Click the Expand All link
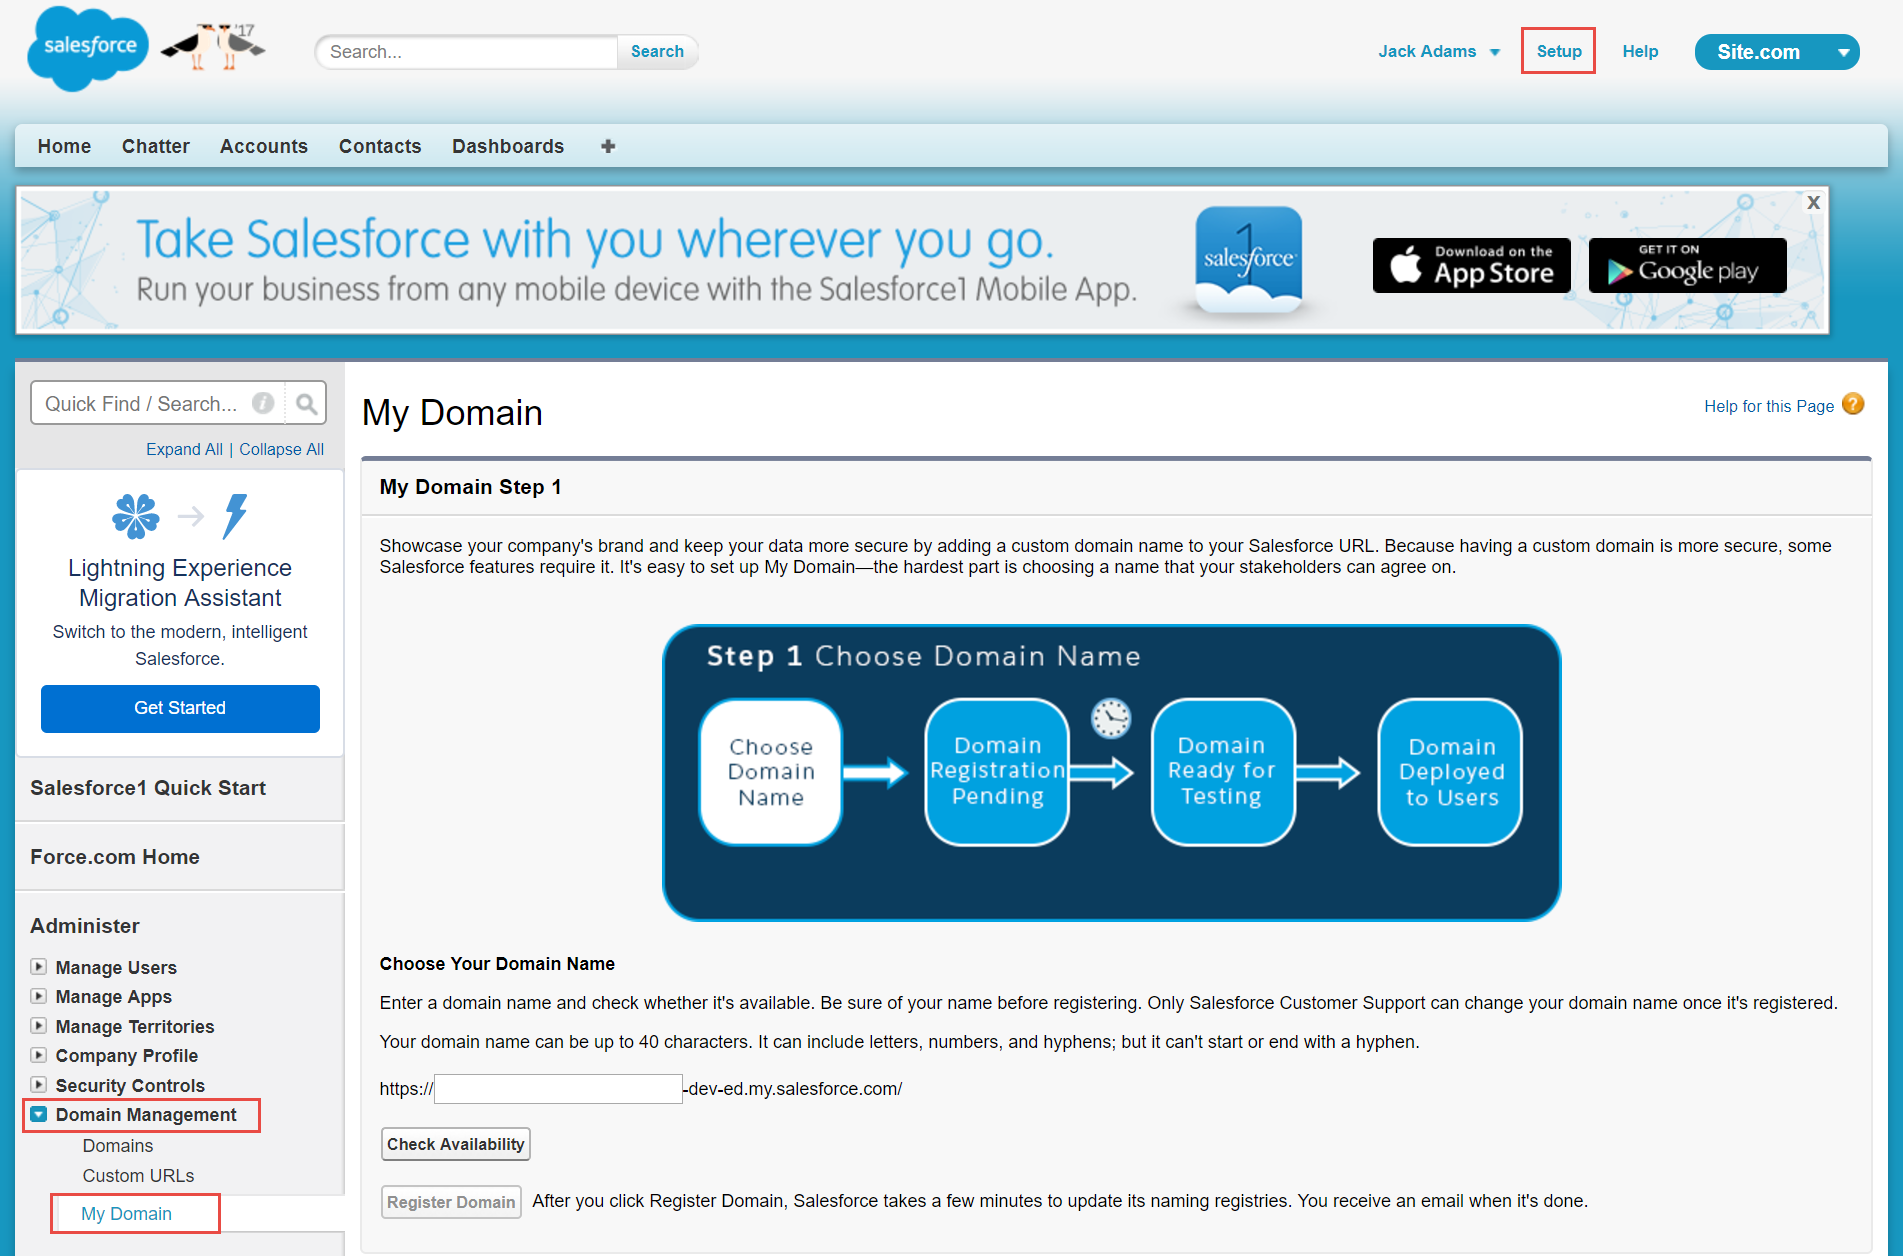 (x=184, y=449)
